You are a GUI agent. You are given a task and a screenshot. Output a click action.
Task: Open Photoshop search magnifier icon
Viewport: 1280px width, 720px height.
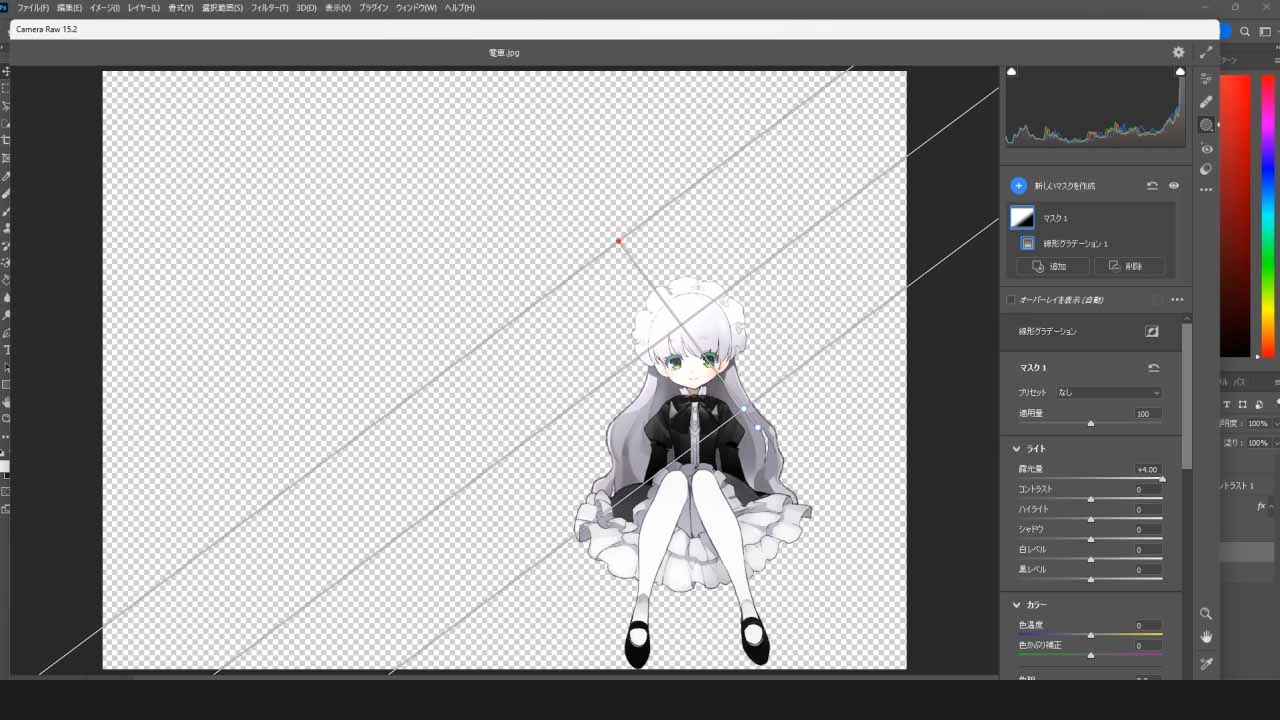[1245, 32]
